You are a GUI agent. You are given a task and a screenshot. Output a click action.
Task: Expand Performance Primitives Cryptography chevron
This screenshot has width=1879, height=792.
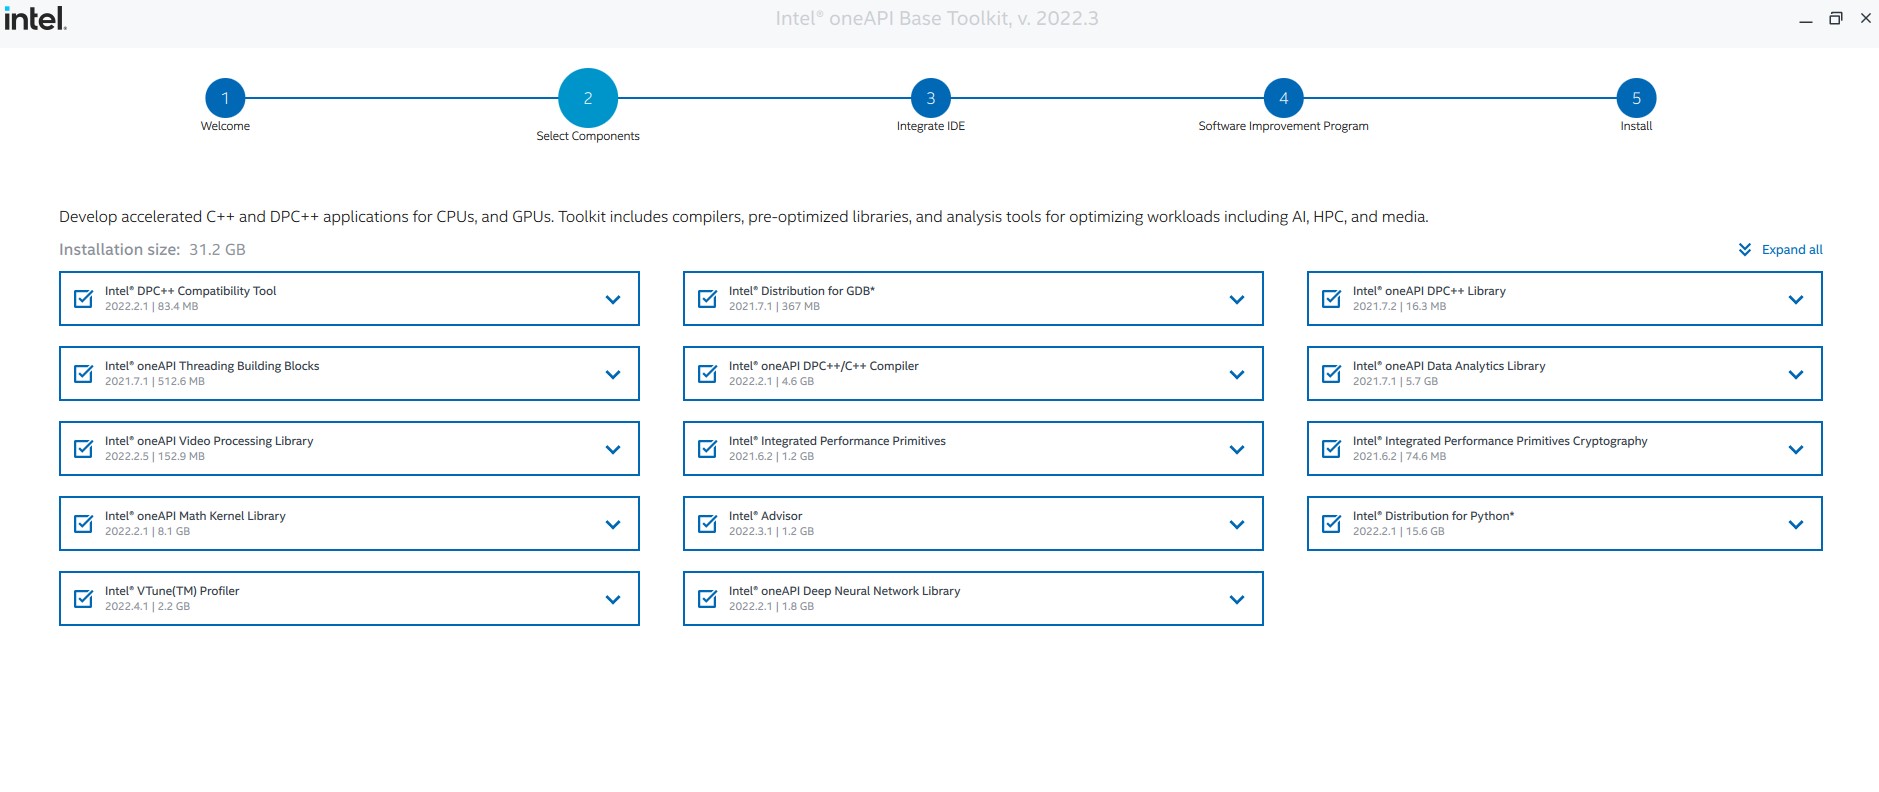[1796, 450]
